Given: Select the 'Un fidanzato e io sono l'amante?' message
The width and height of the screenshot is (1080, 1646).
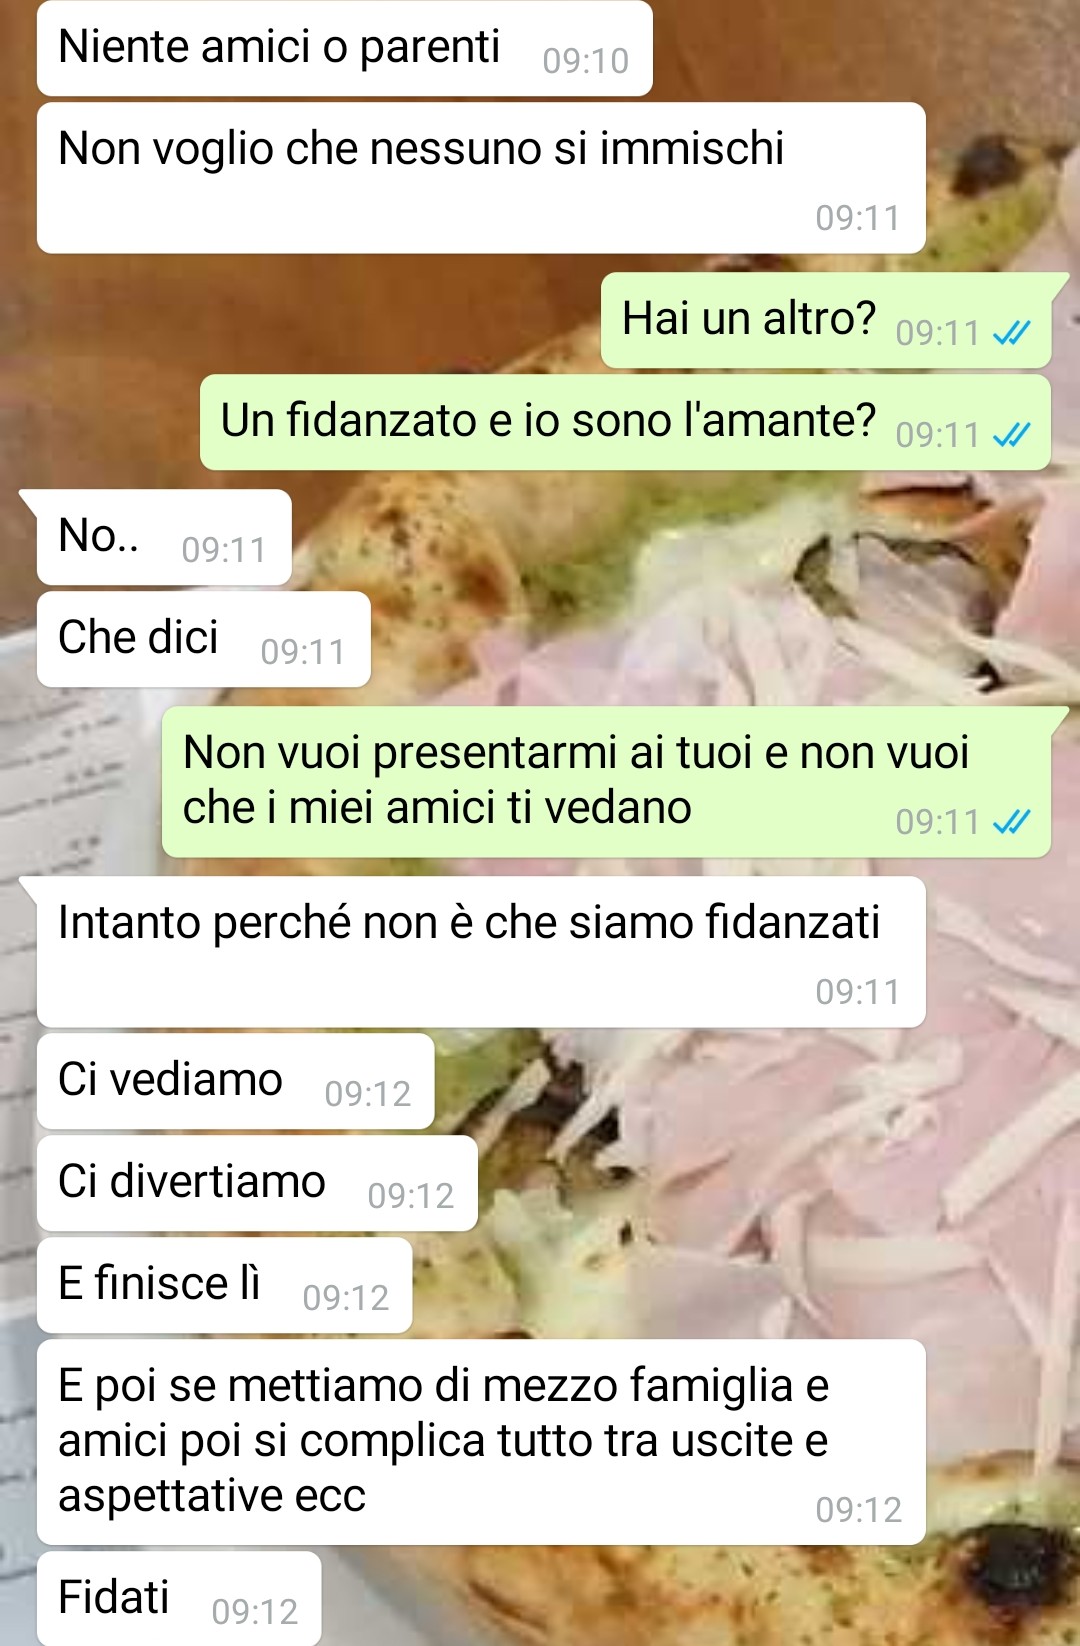Looking at the screenshot, I should [625, 422].
